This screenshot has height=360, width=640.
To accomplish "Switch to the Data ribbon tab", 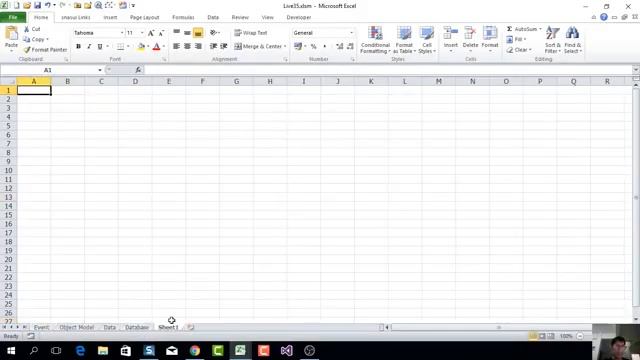I will click(213, 18).
